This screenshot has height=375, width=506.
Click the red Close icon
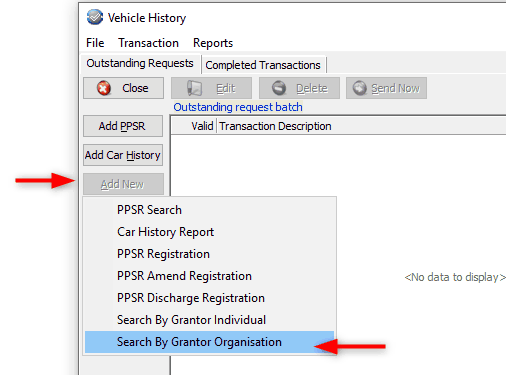click(104, 88)
